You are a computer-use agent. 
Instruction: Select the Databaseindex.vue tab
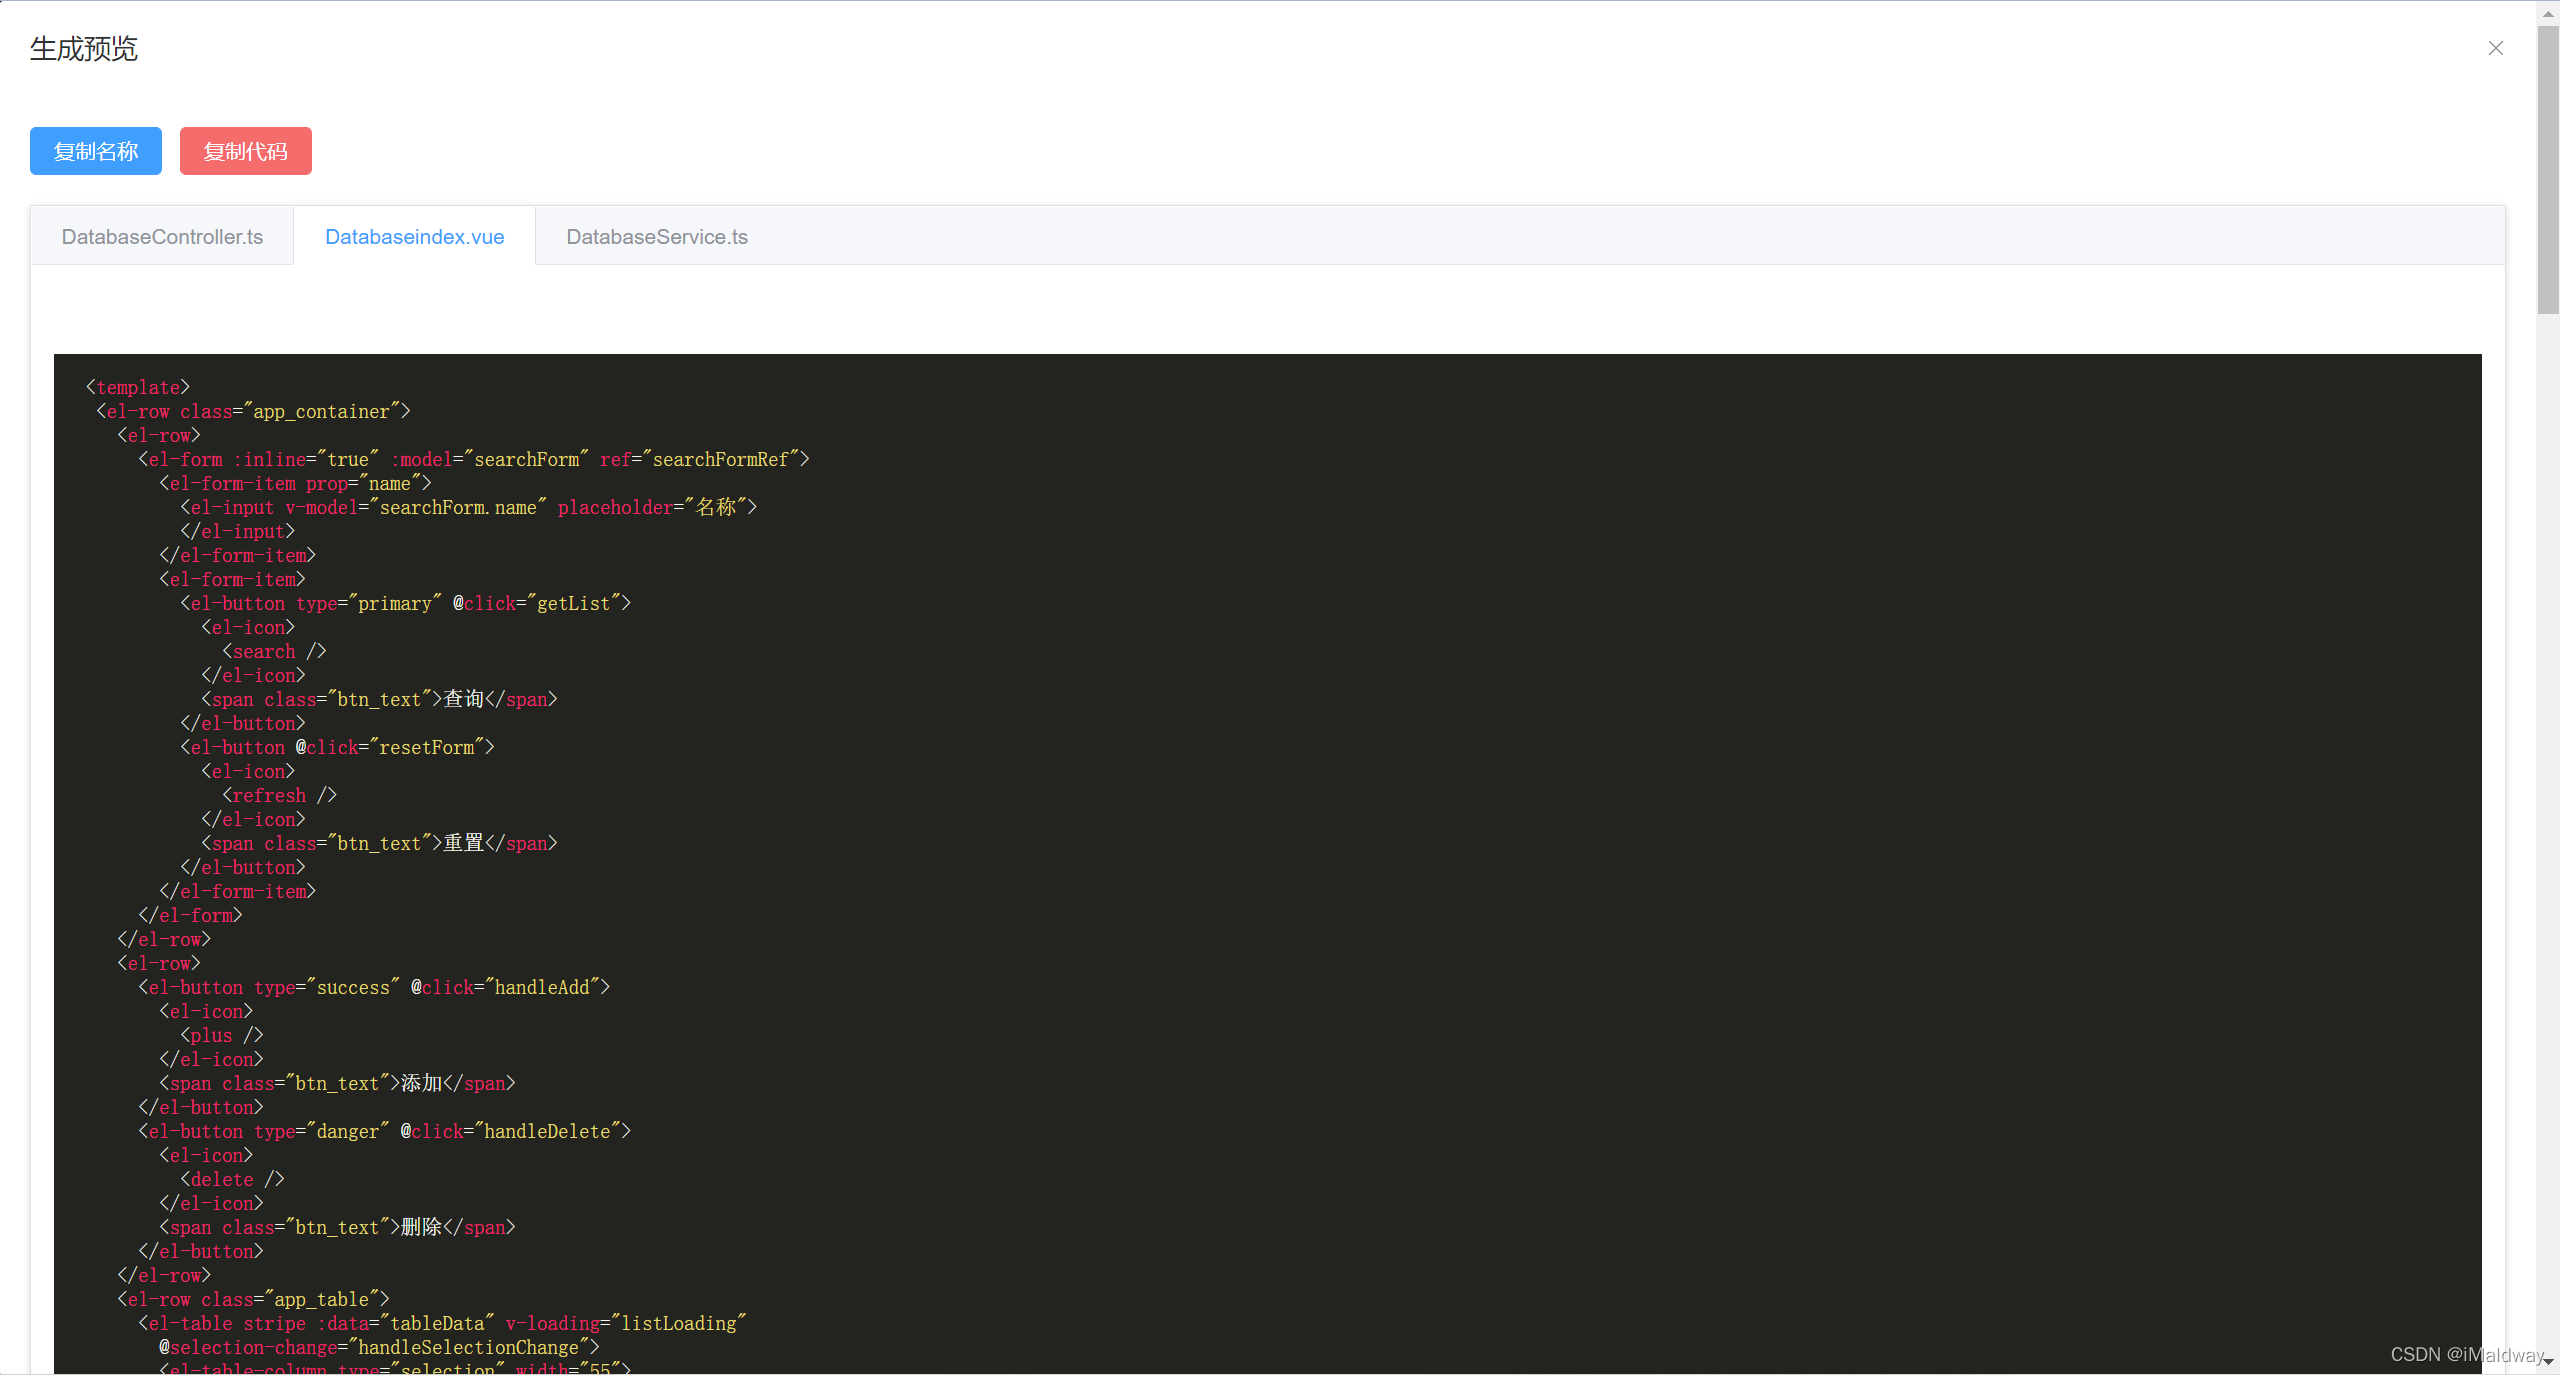(414, 237)
